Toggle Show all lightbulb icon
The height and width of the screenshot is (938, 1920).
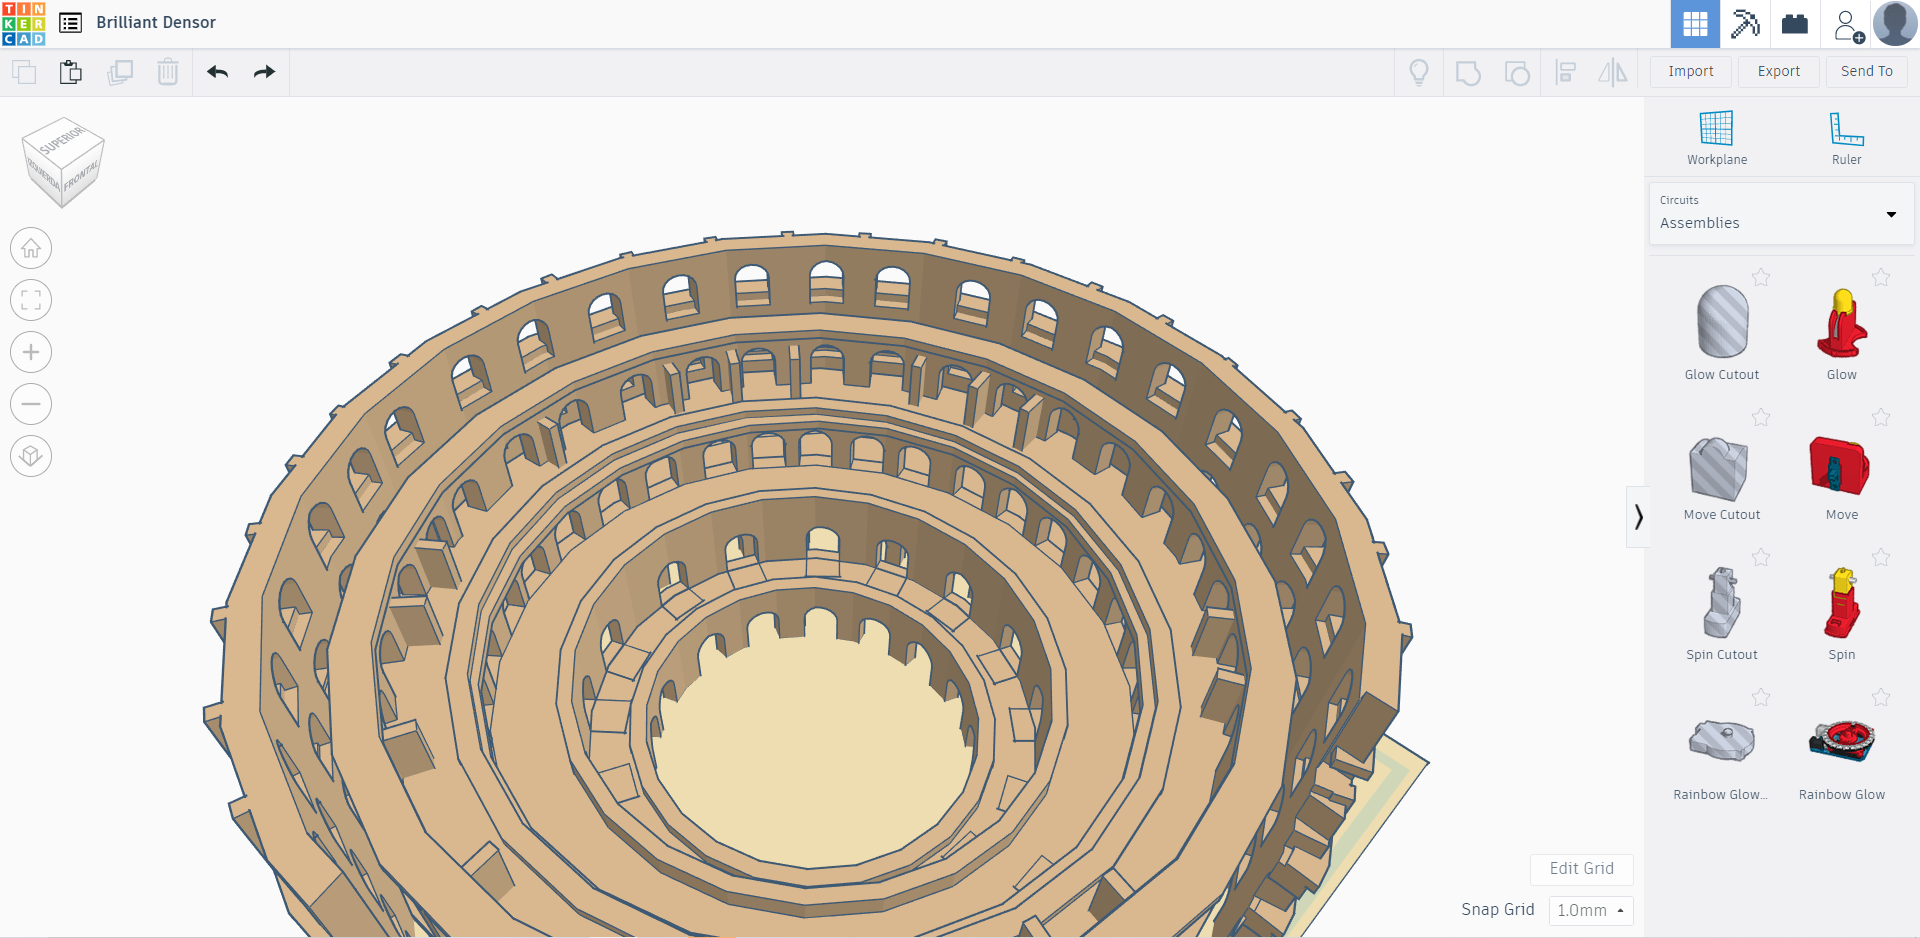point(1419,72)
